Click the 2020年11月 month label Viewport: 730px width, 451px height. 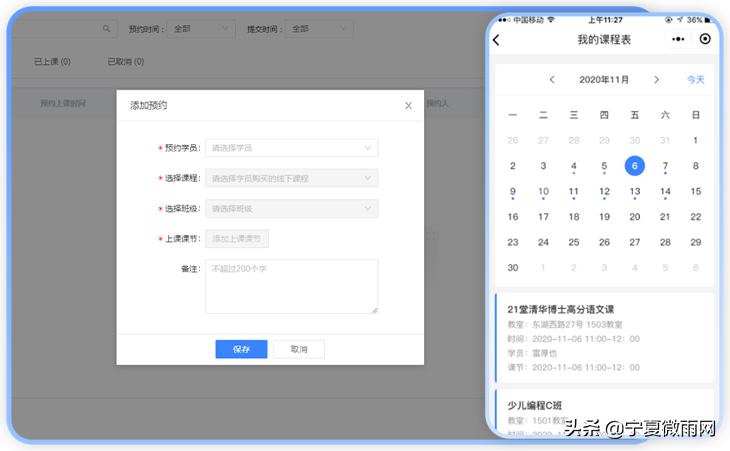[604, 80]
